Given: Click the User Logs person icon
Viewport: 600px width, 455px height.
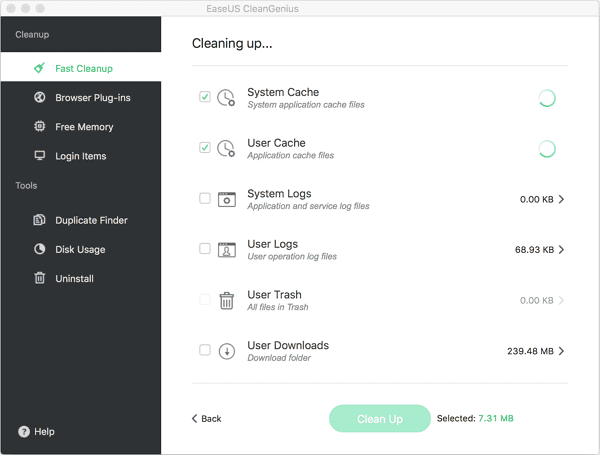Looking at the screenshot, I should tap(227, 250).
